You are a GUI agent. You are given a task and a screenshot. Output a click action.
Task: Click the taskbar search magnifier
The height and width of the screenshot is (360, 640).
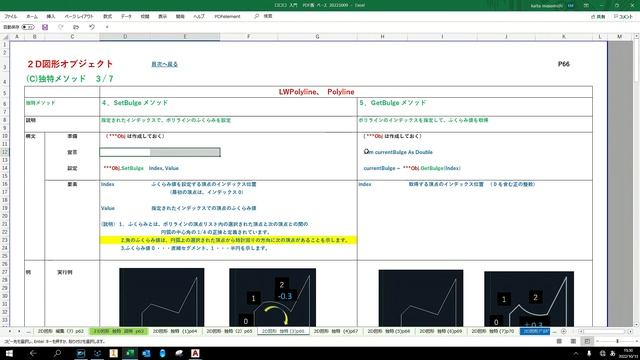pyautogui.click(x=58, y=353)
